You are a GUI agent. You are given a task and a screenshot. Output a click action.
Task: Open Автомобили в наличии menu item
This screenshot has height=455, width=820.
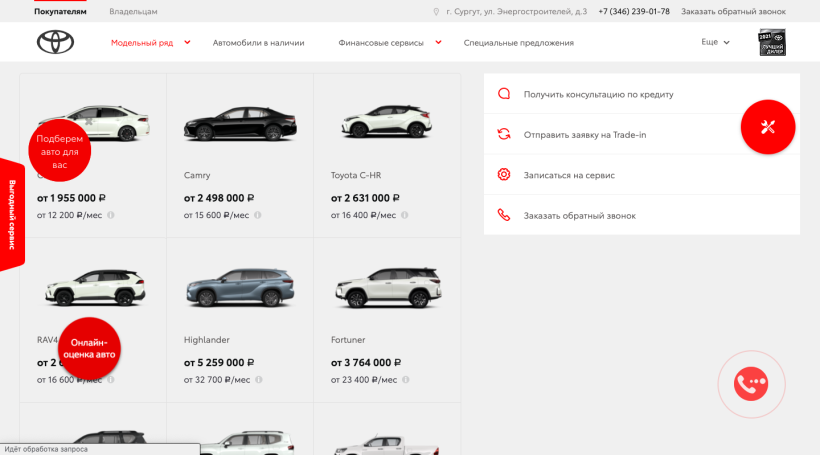pos(258,43)
